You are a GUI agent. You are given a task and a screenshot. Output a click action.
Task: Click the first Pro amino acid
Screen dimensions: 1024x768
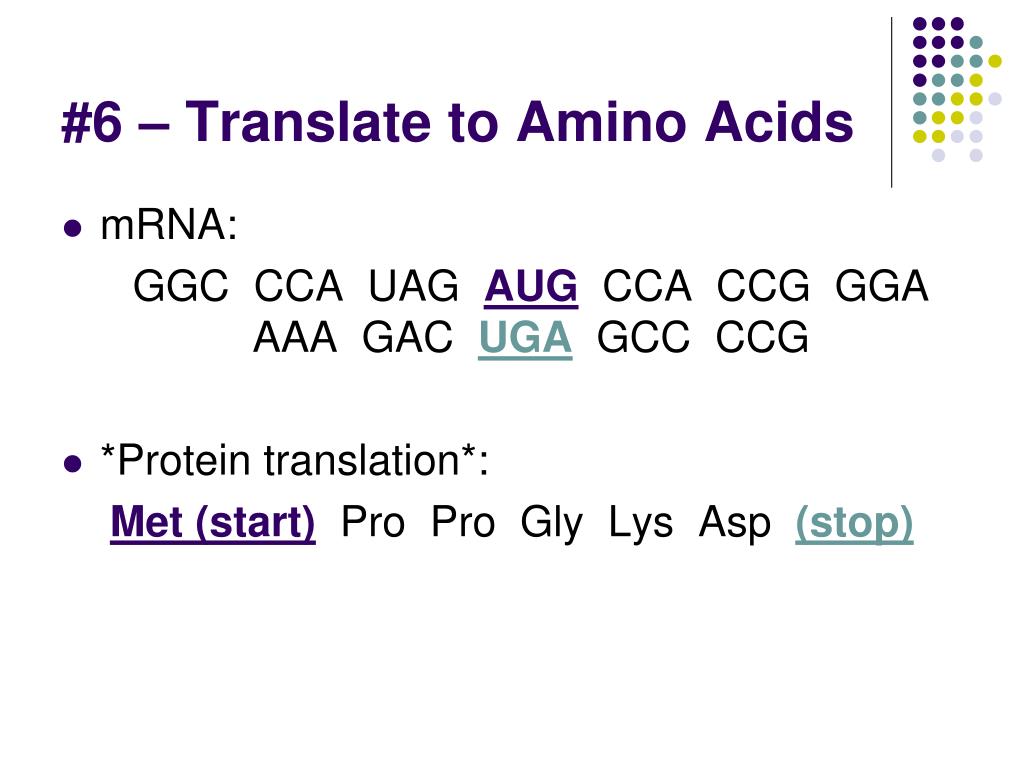[x=373, y=522]
